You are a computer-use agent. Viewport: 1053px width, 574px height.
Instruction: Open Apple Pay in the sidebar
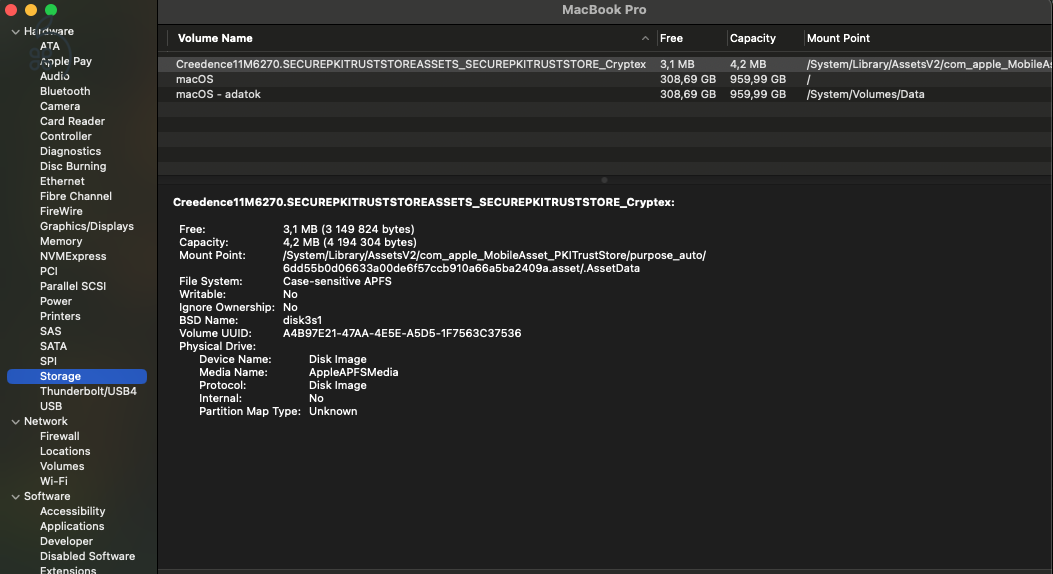pyautogui.click(x=66, y=61)
